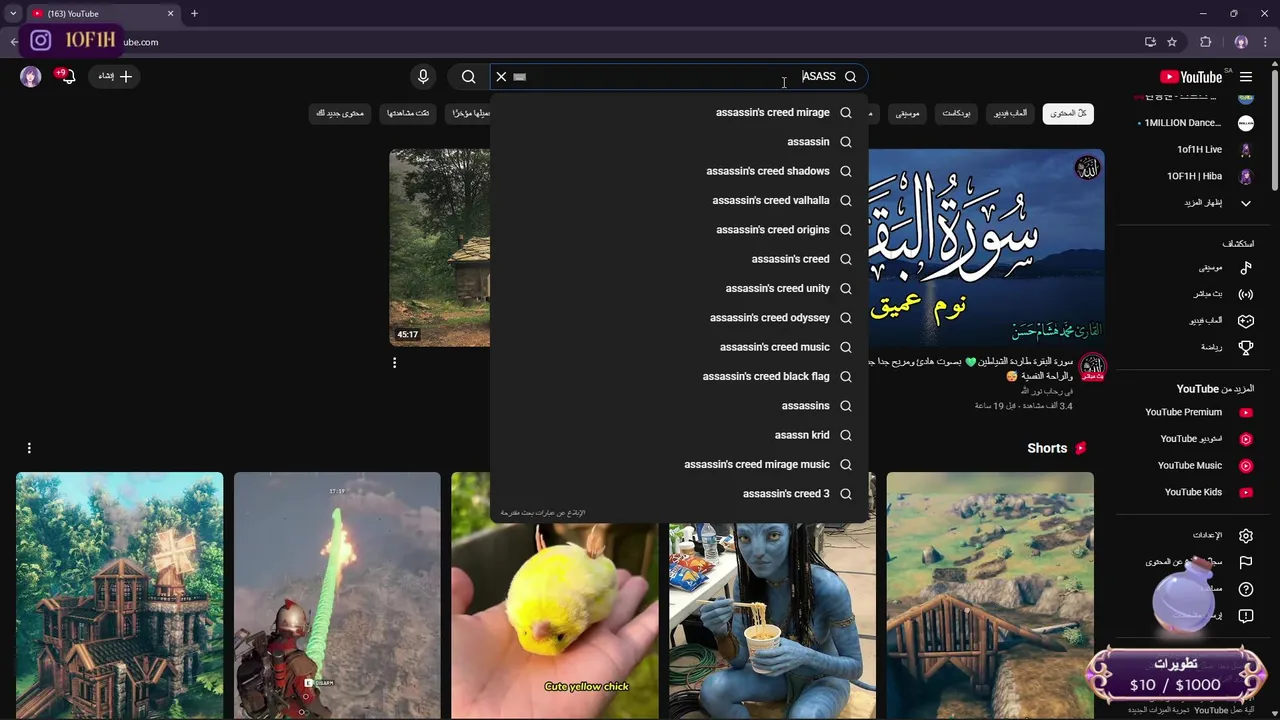This screenshot has width=1280, height=720.
Task: Click the report search predictions link
Action: [543, 513]
